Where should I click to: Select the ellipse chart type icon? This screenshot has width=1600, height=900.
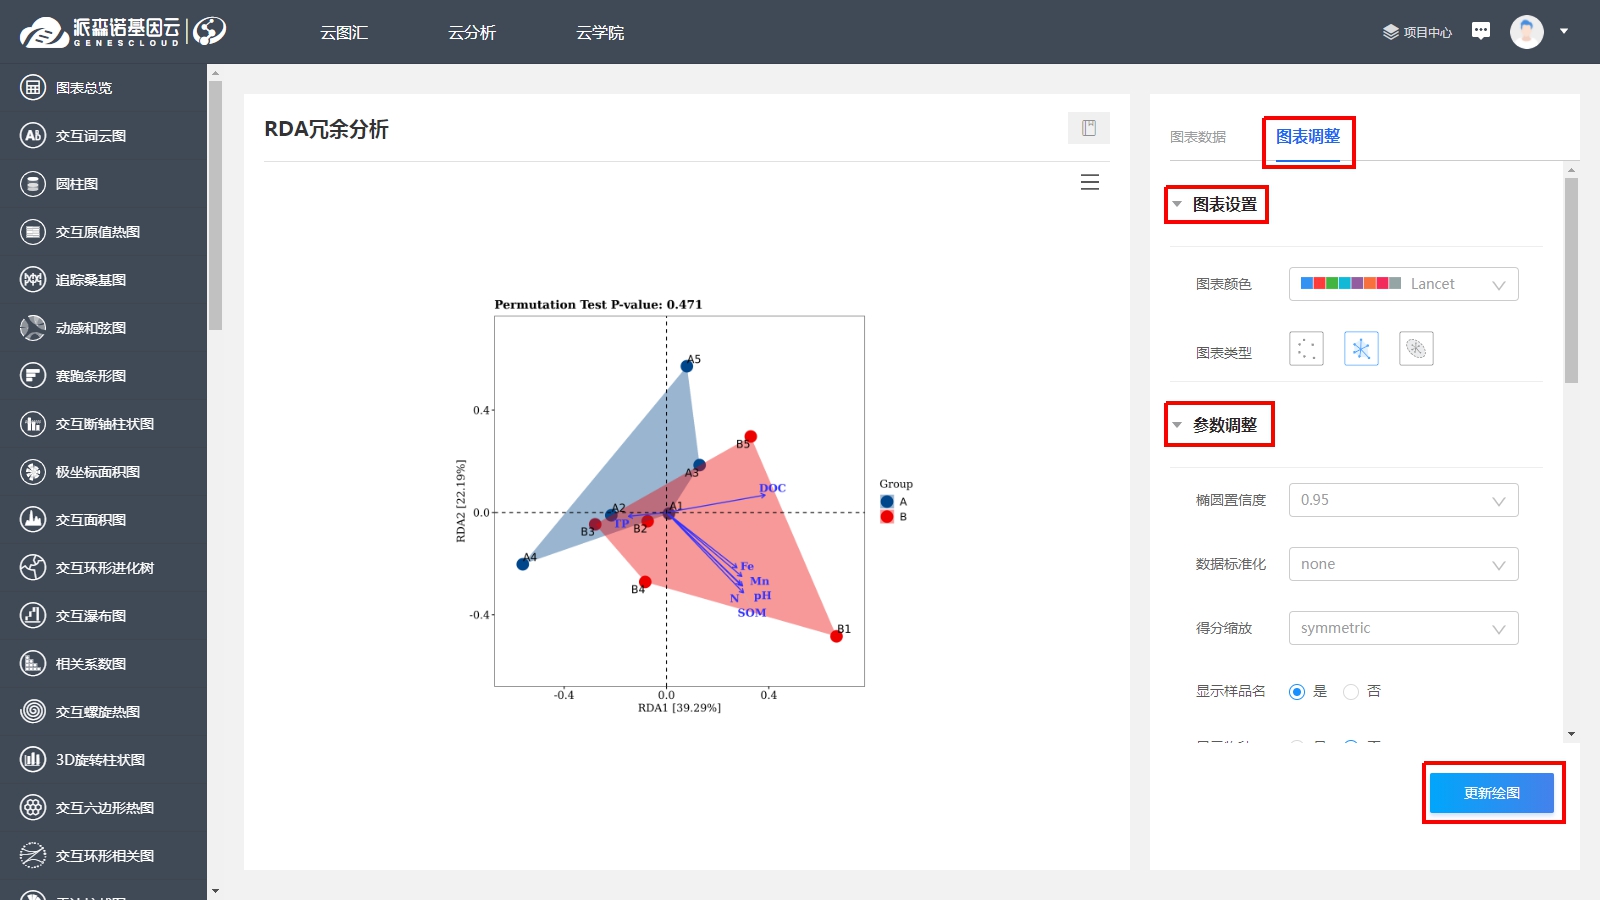(x=1416, y=349)
